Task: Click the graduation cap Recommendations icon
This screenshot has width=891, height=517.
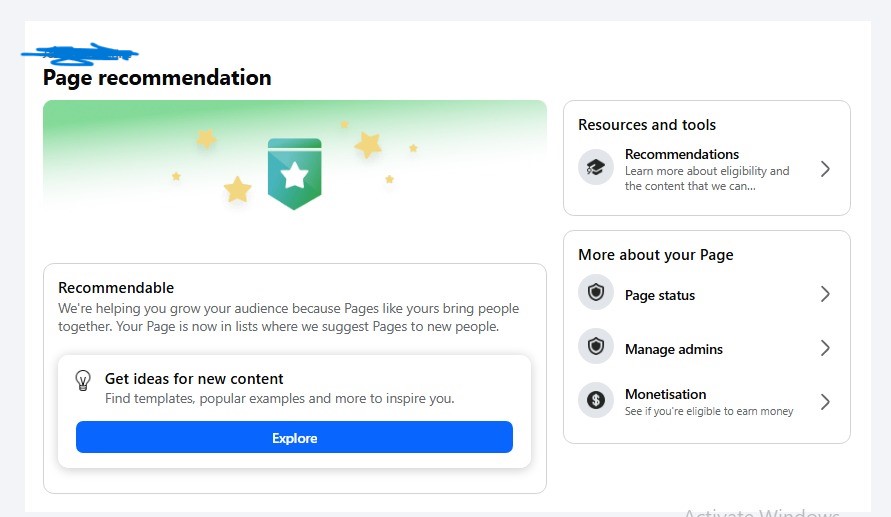Action: 596,168
